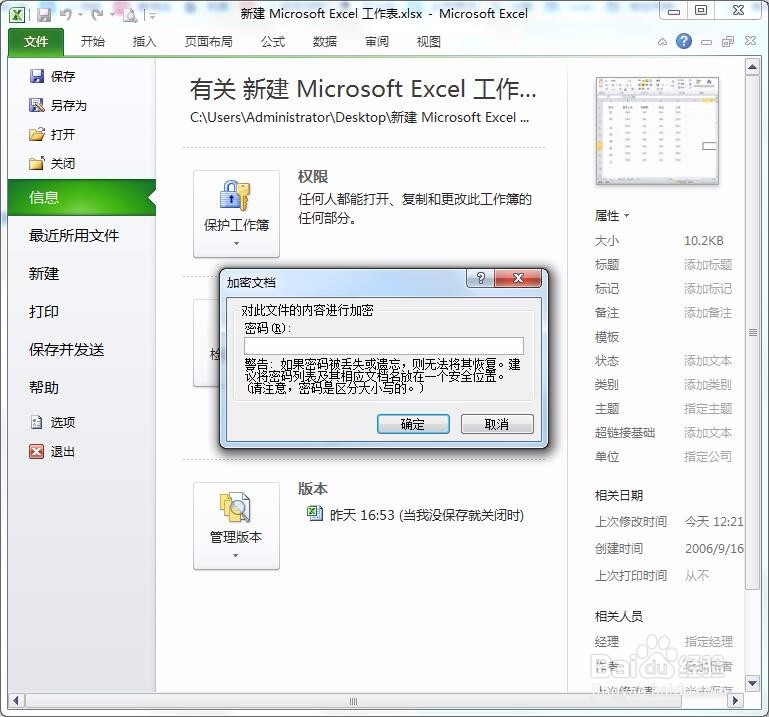Open Excel Help blue question mark
769x717 pixels.
pos(684,41)
